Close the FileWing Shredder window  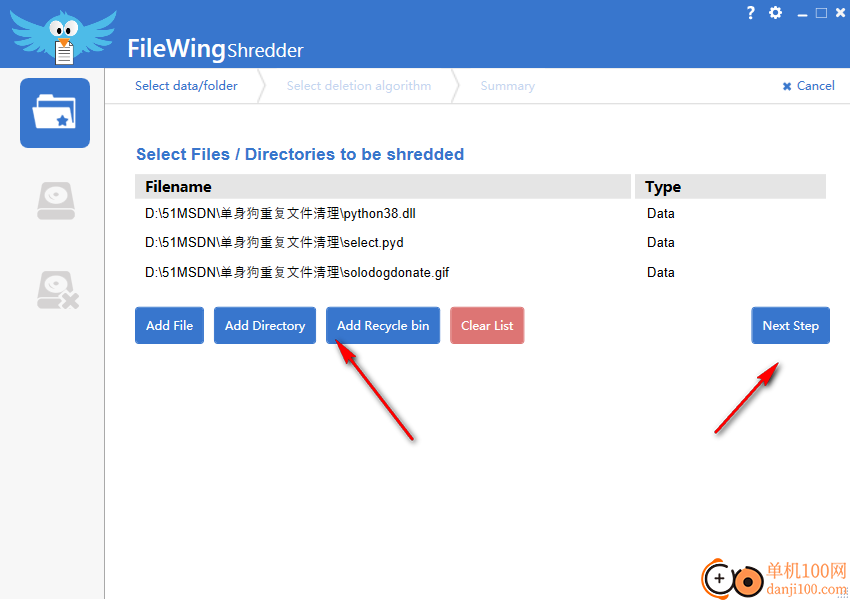pos(840,12)
